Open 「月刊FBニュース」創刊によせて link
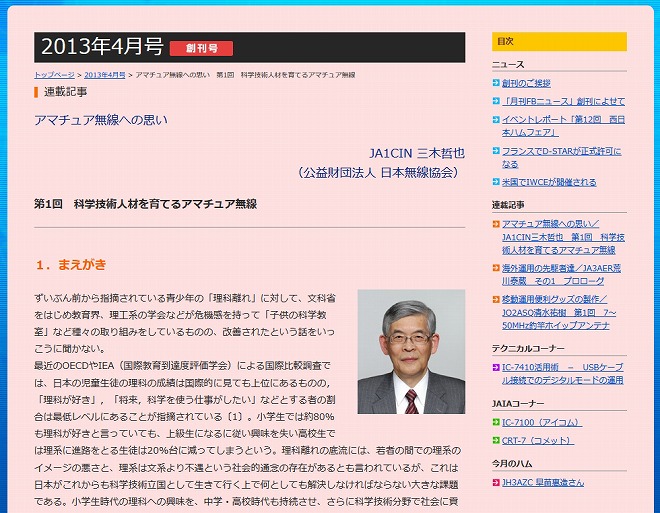 (563, 101)
